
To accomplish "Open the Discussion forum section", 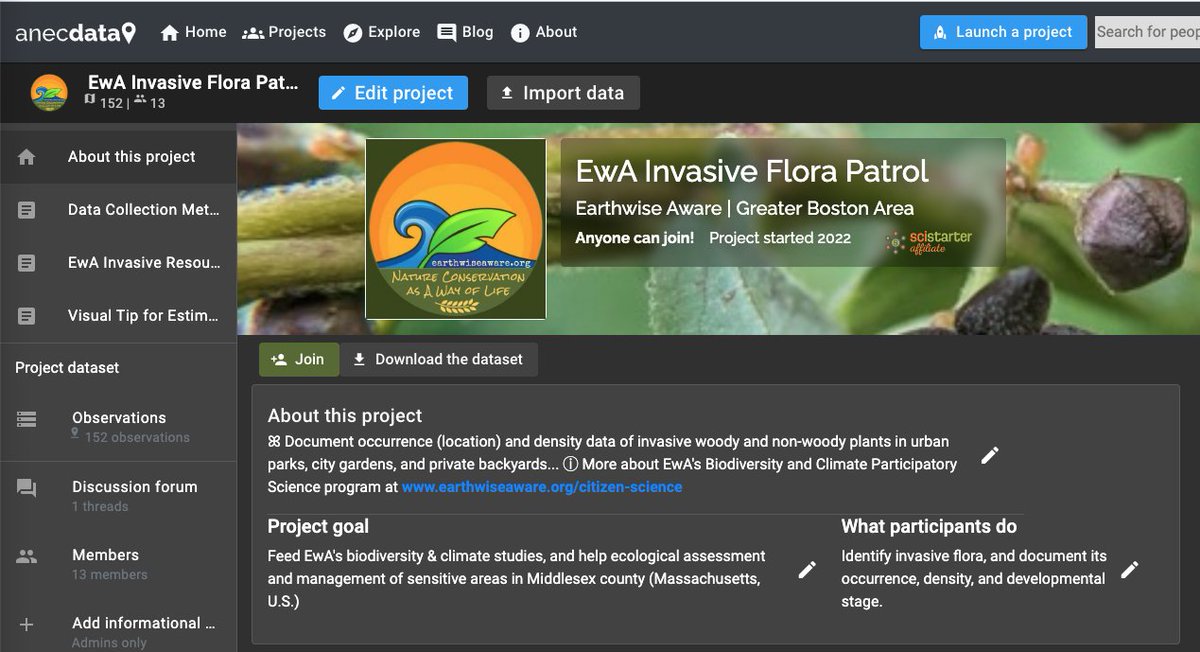I will tap(118, 495).
